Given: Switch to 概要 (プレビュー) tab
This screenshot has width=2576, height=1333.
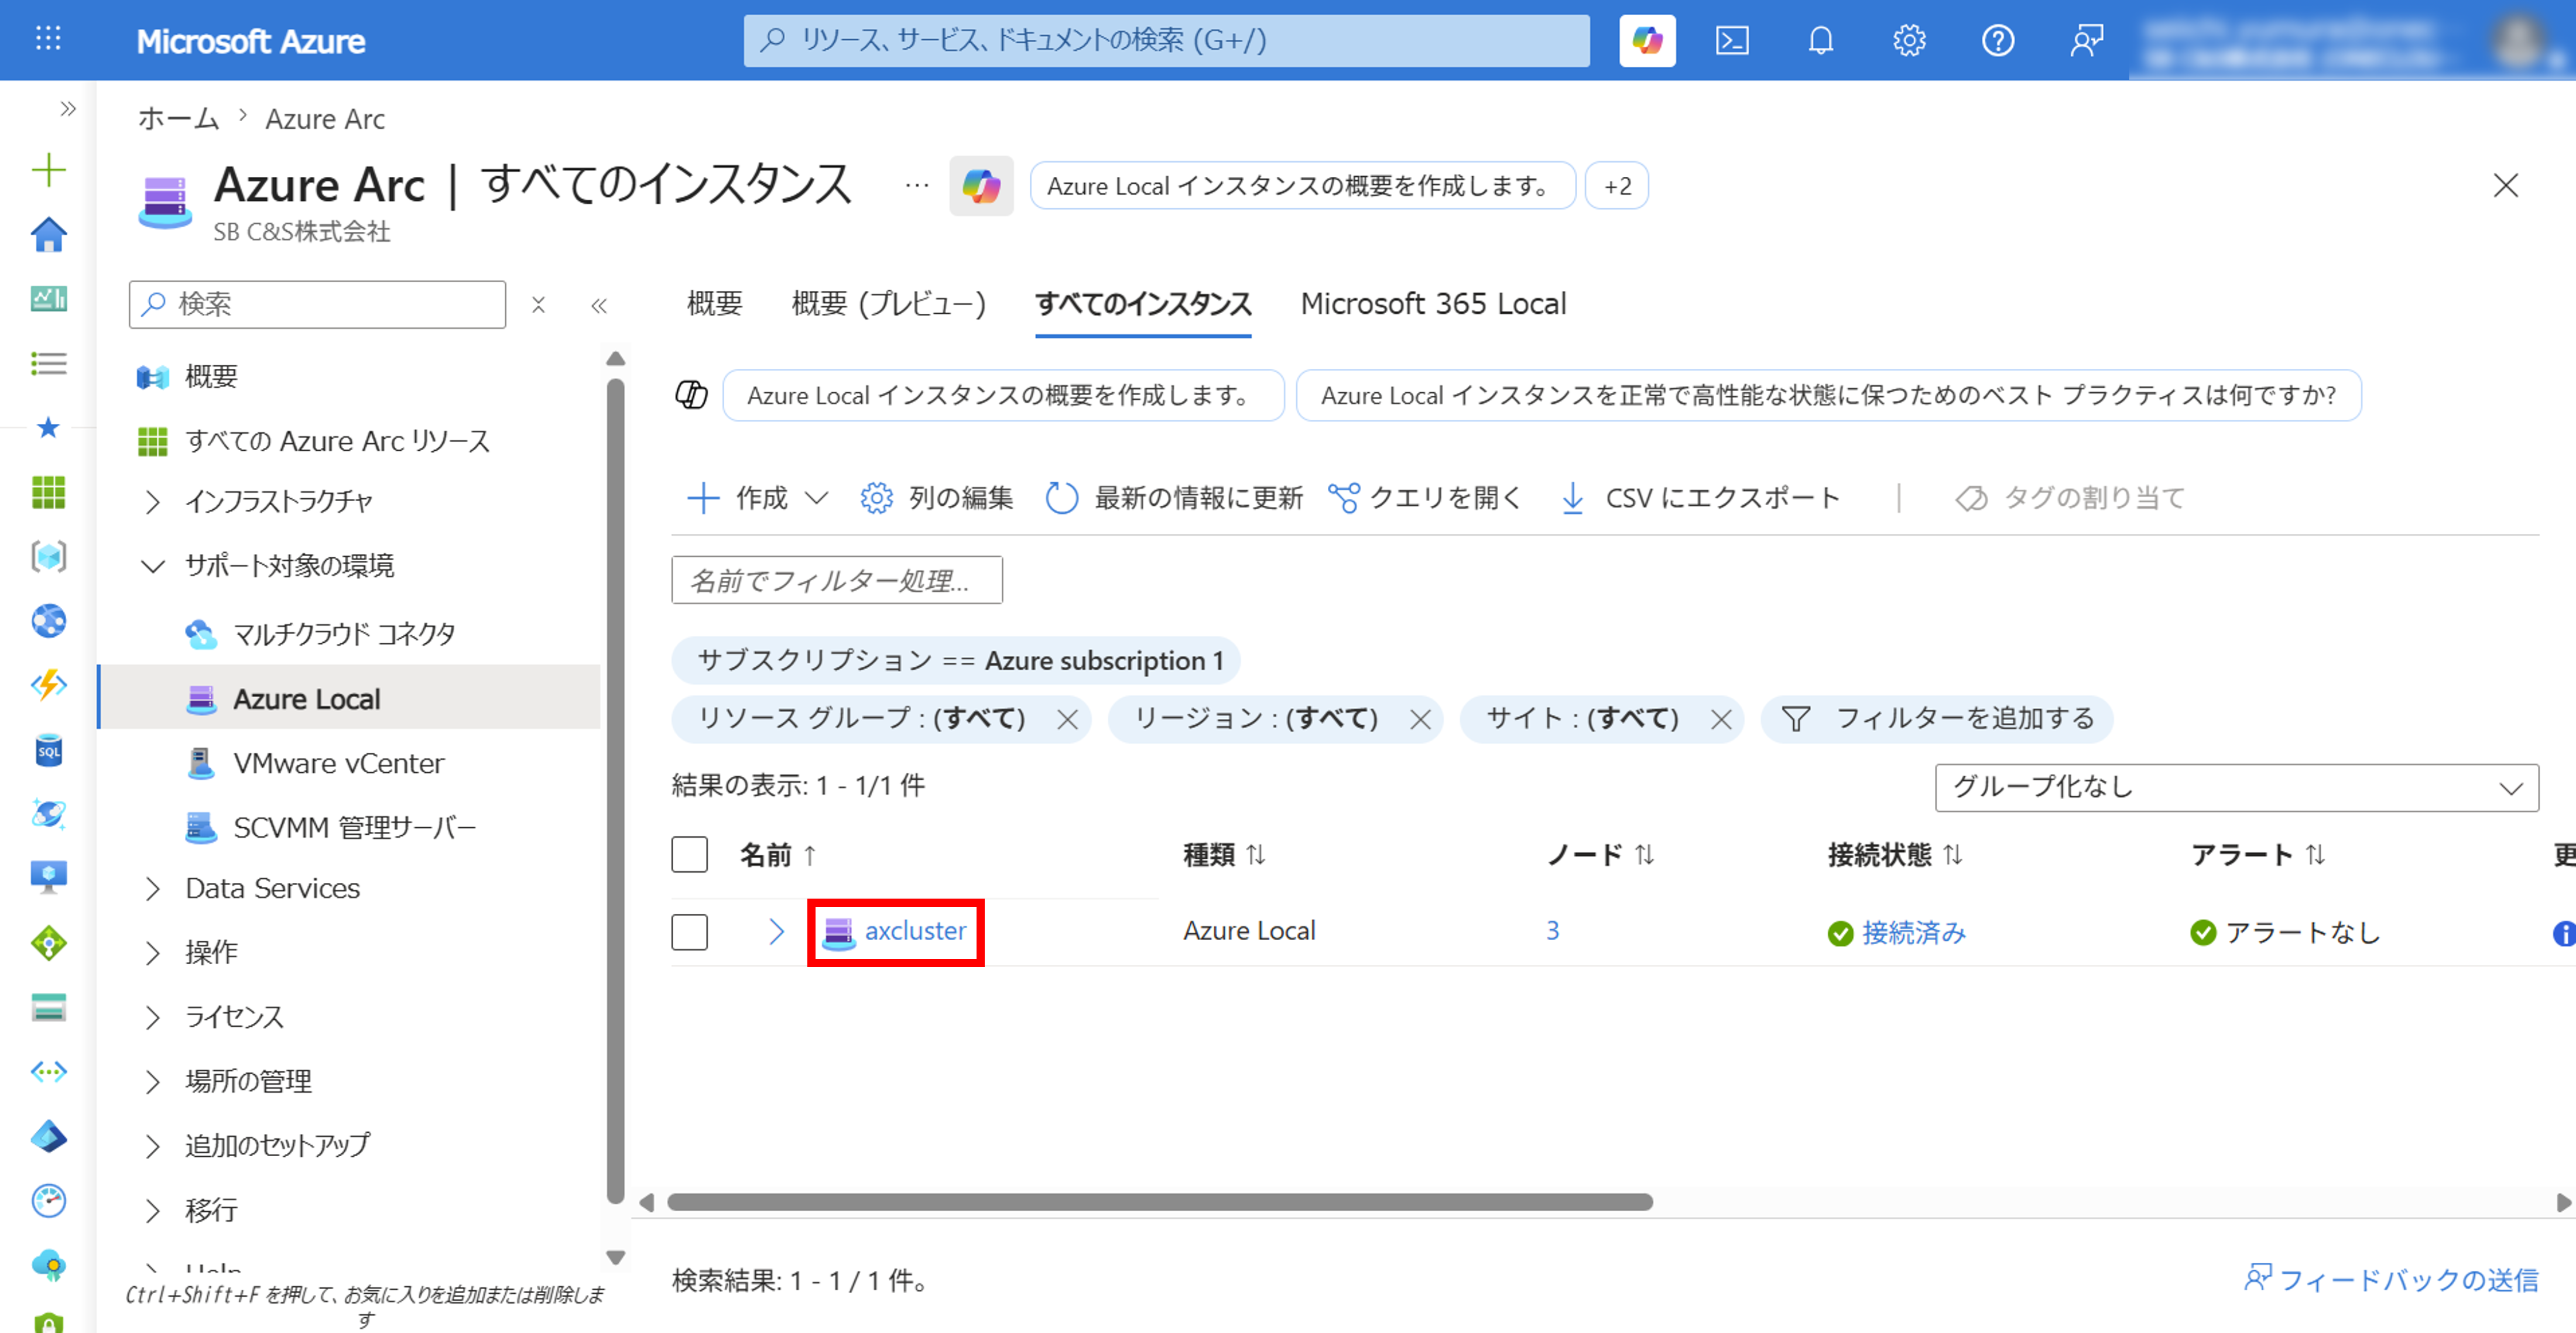Looking at the screenshot, I should point(888,304).
